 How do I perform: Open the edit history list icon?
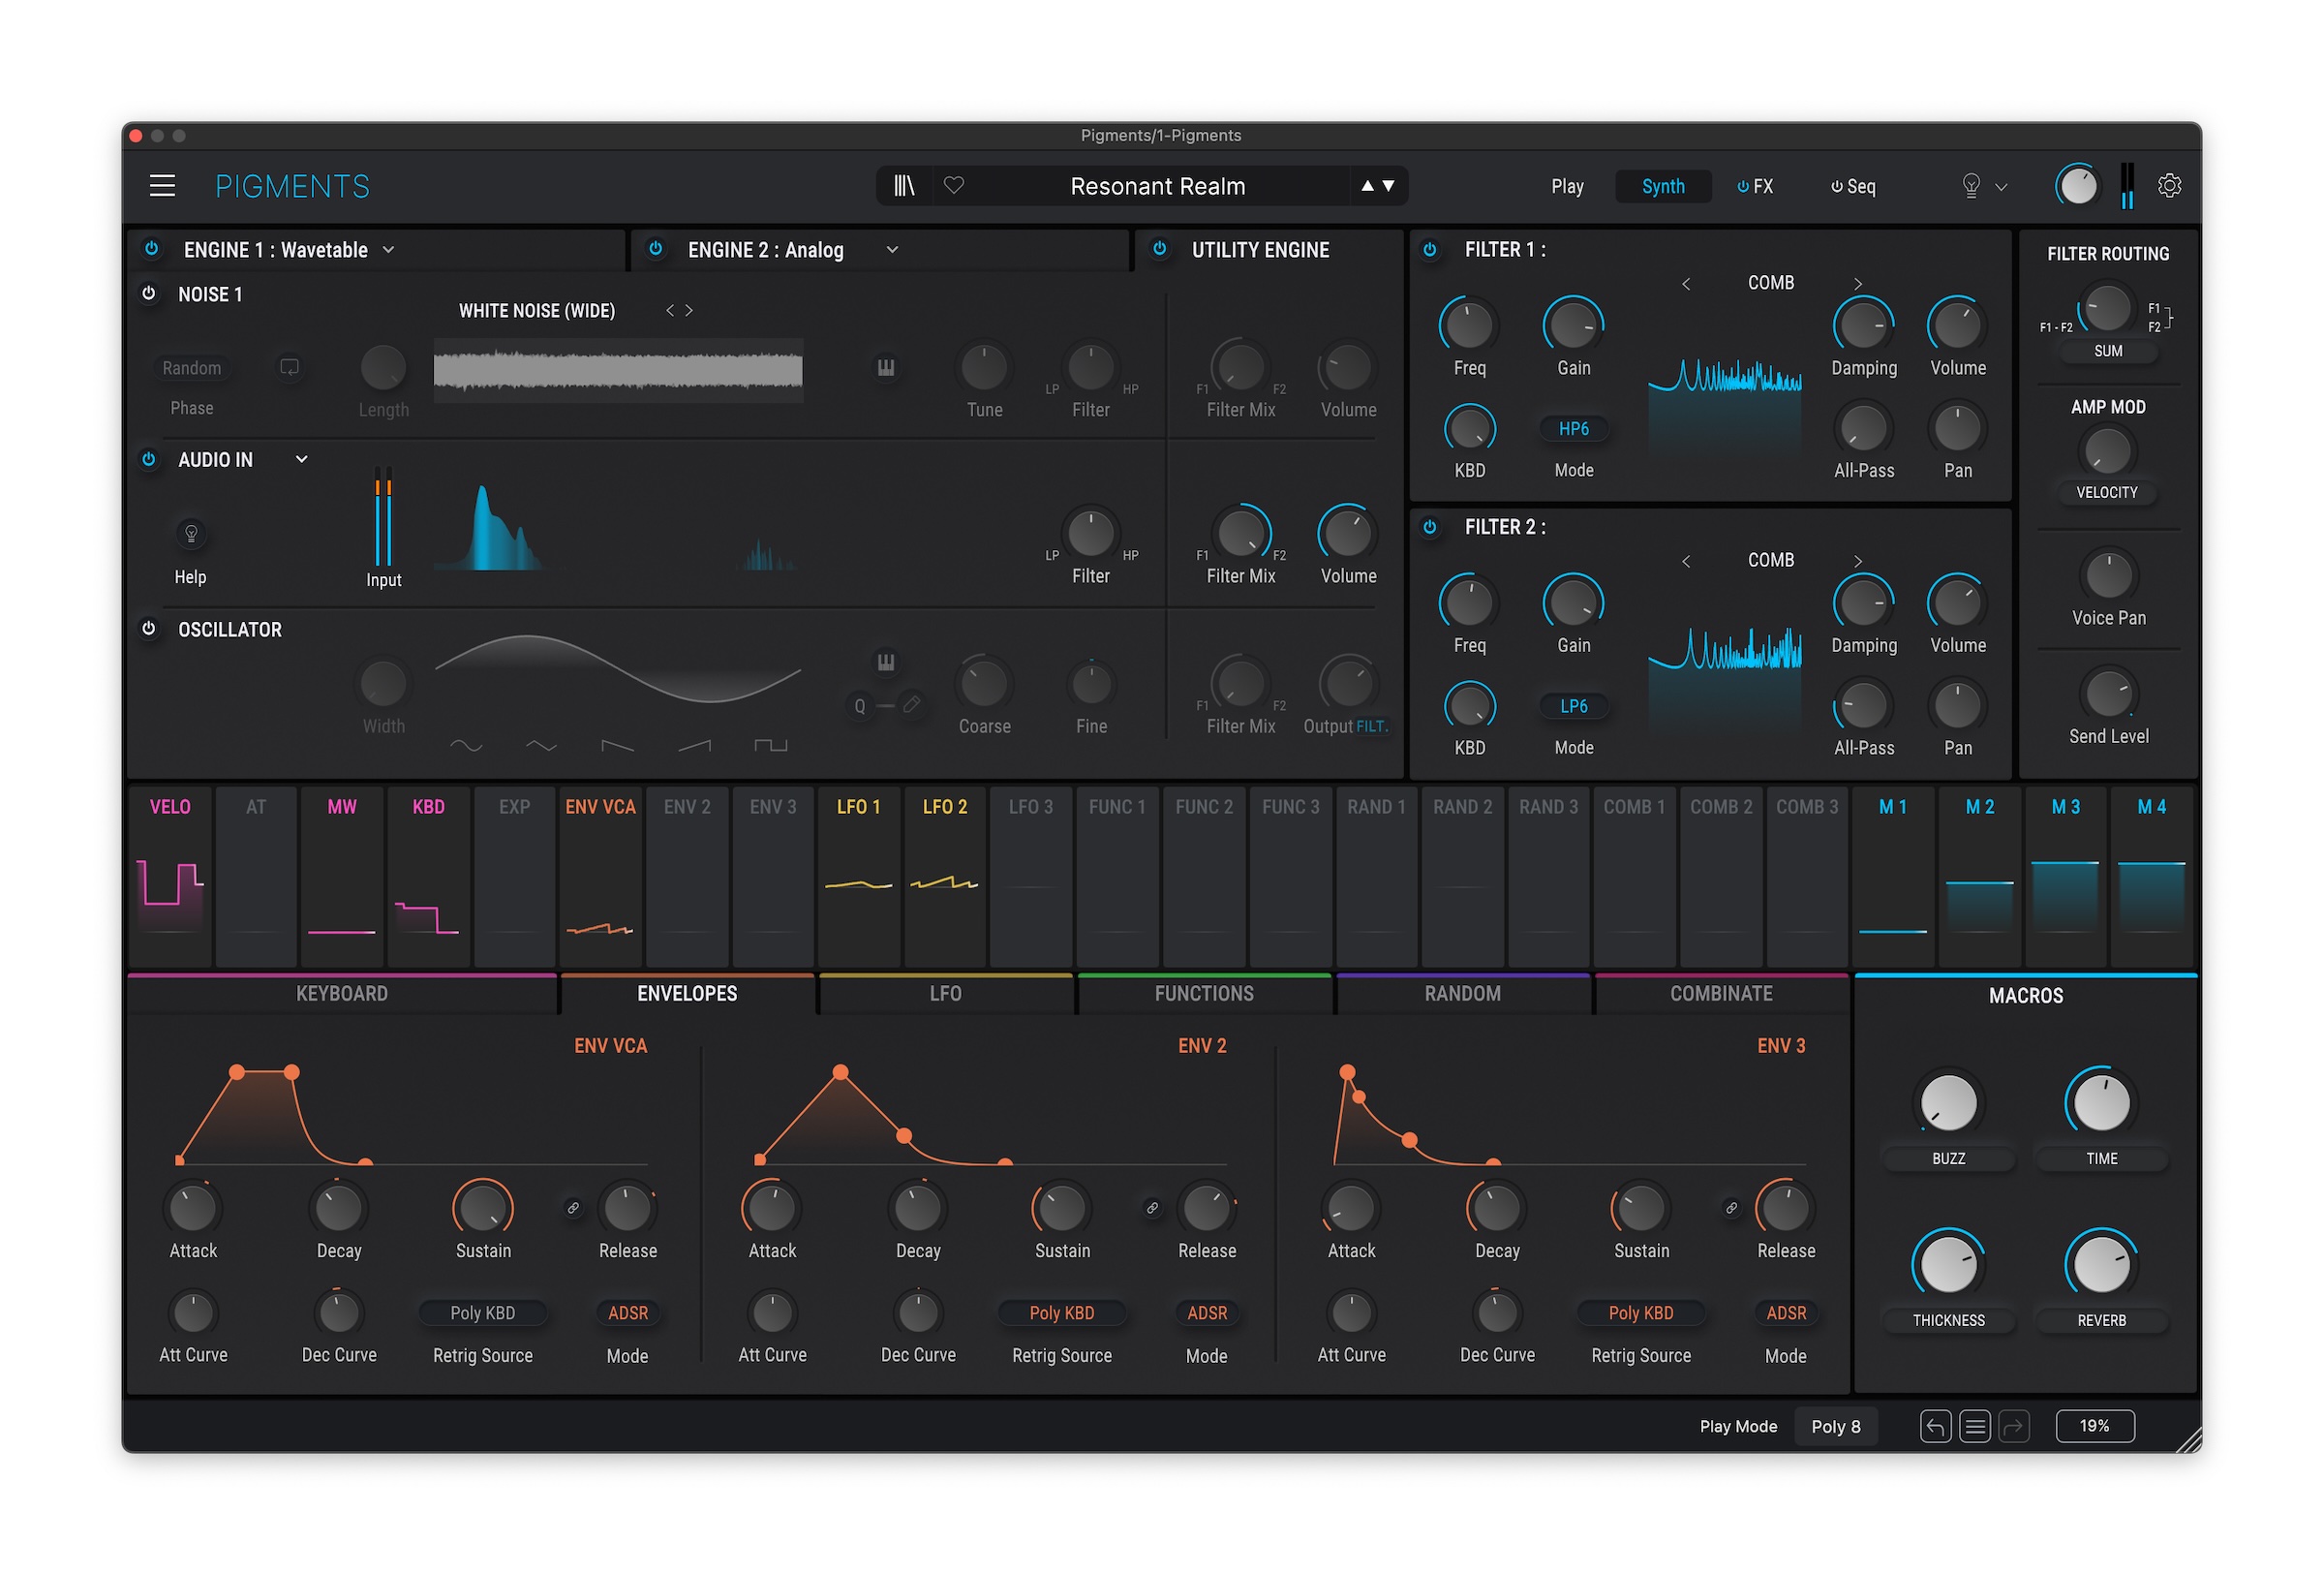click(x=1975, y=1427)
